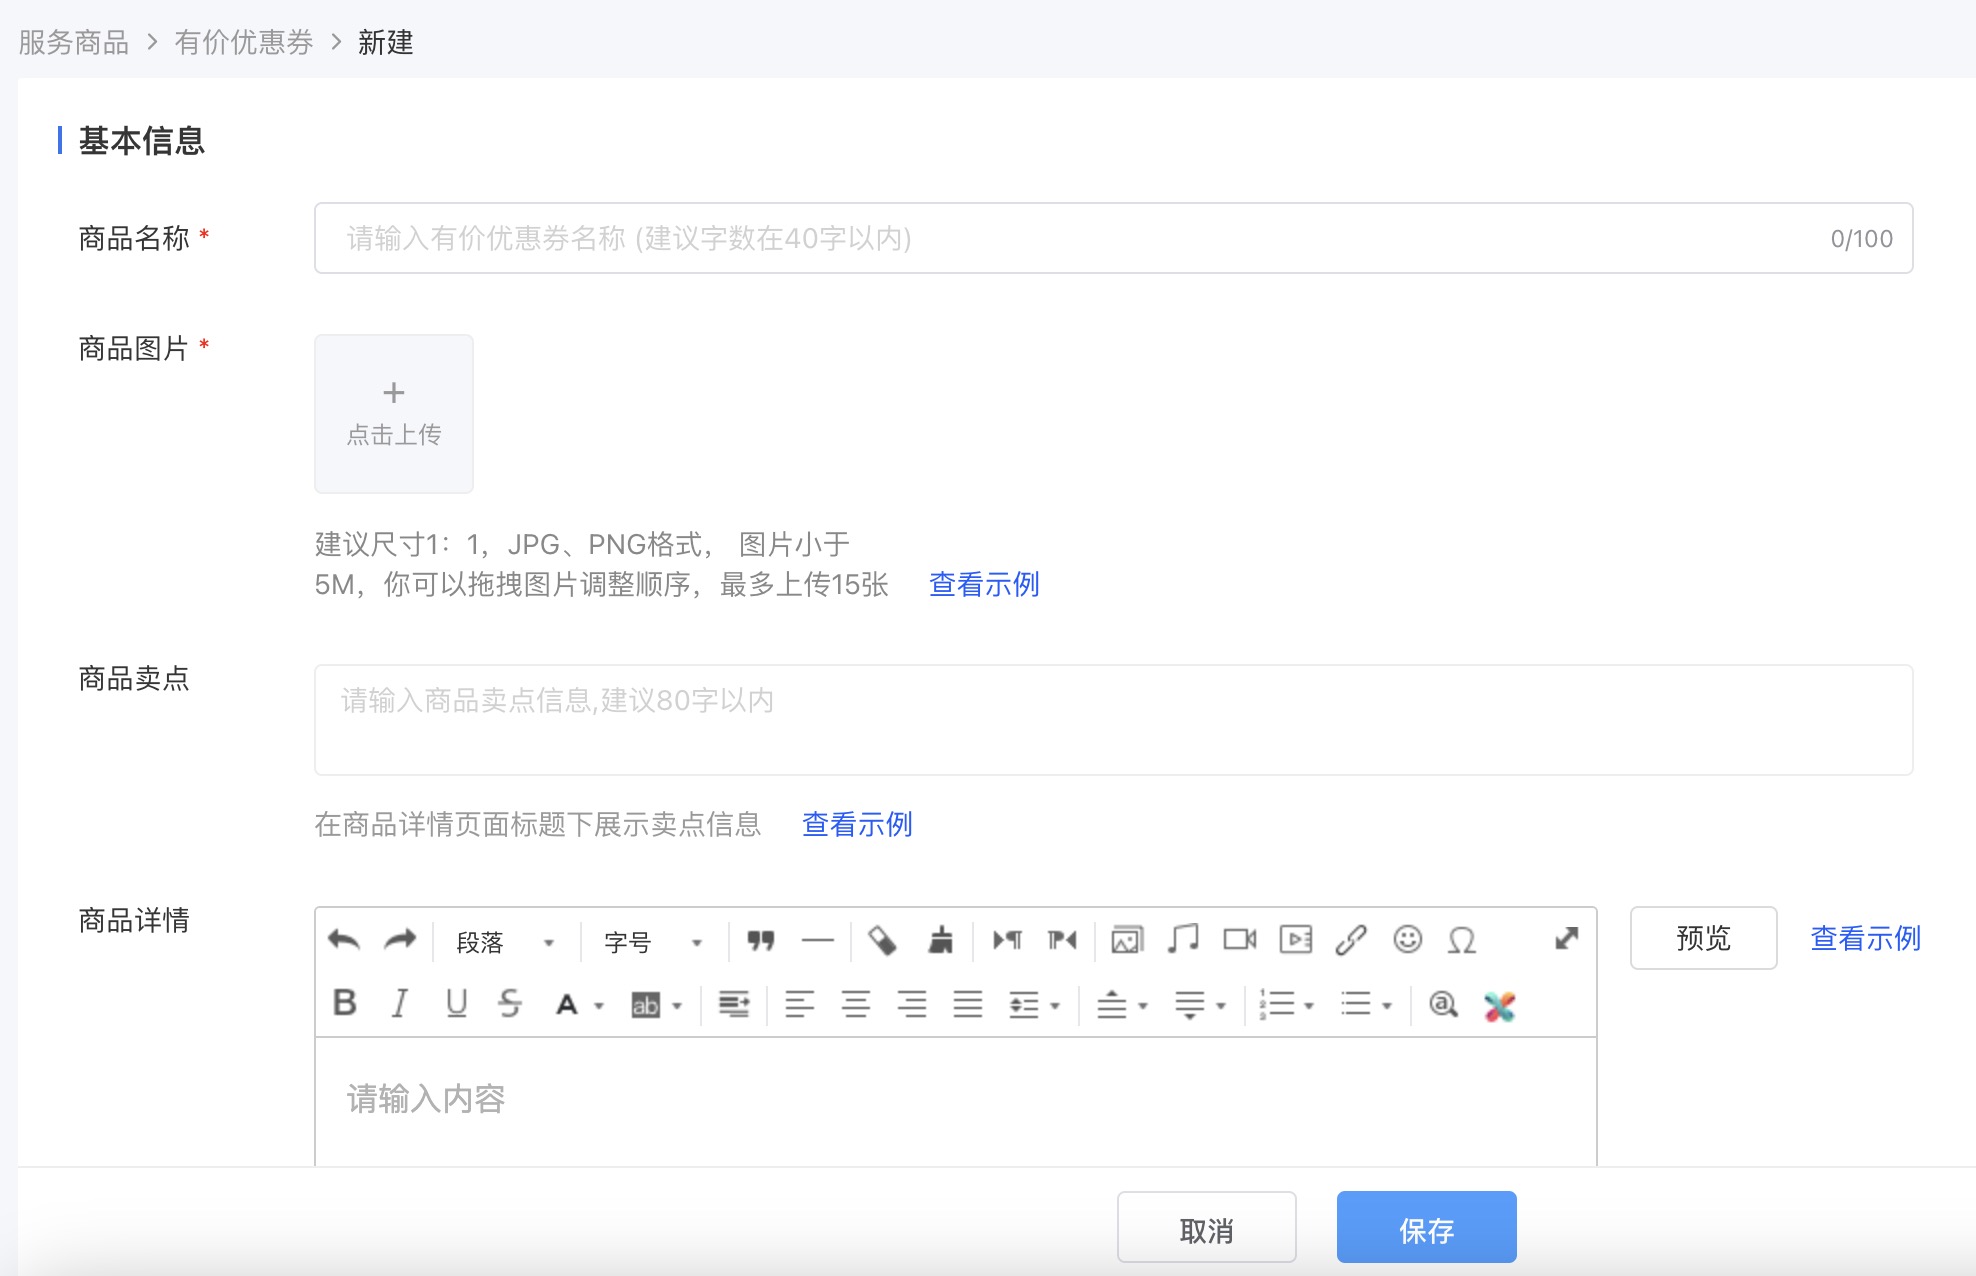Click the blue 保存 save button
The height and width of the screenshot is (1276, 1976).
click(x=1426, y=1229)
